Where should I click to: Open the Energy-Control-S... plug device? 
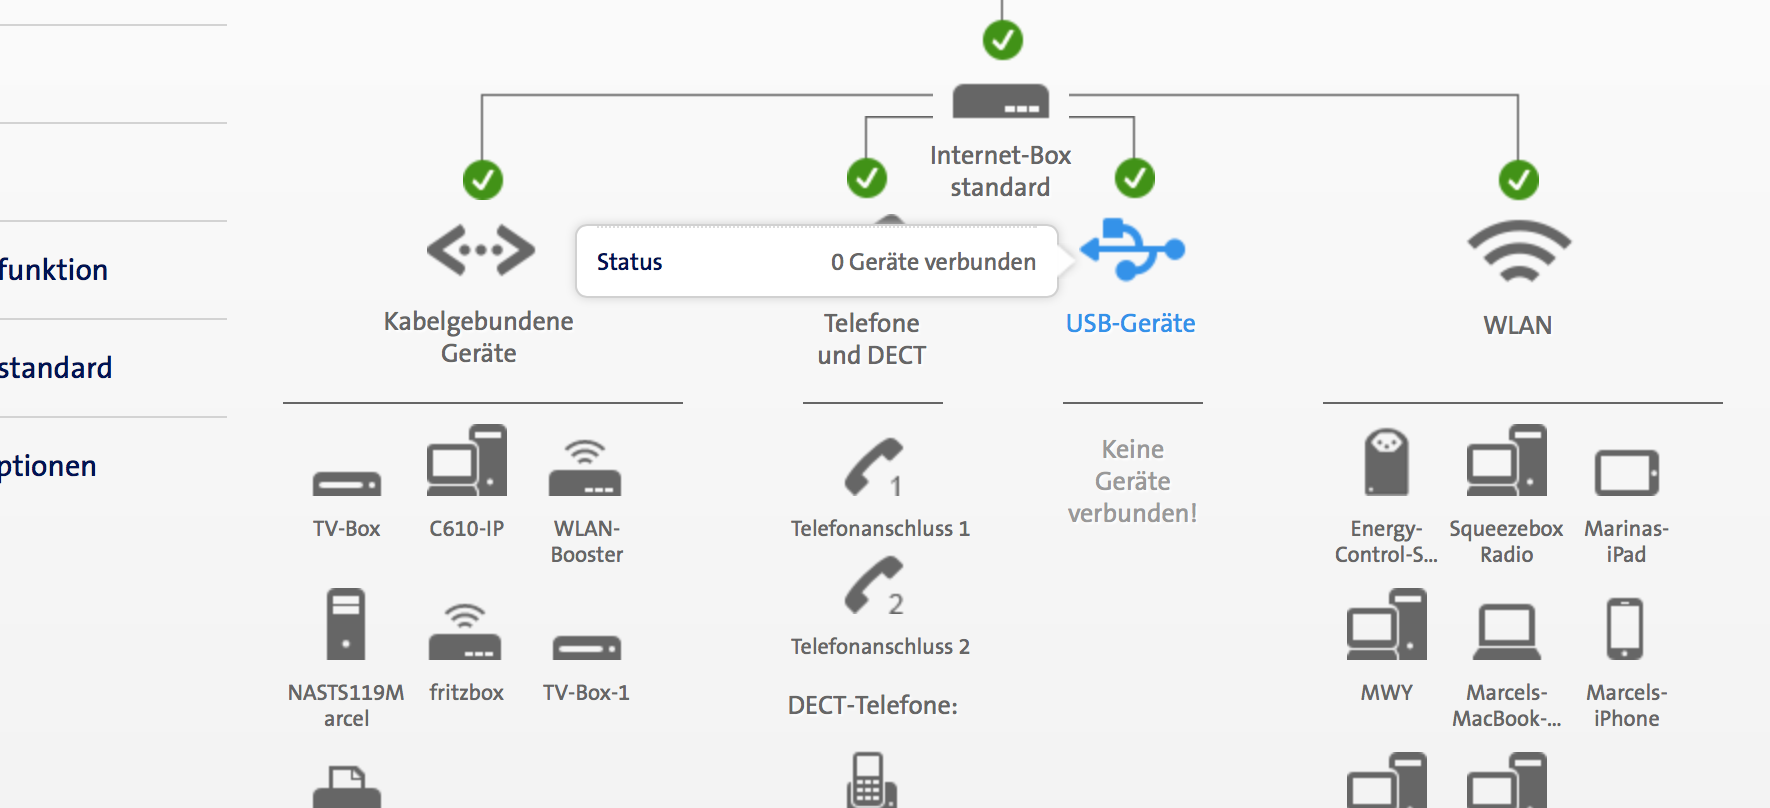click(1386, 462)
